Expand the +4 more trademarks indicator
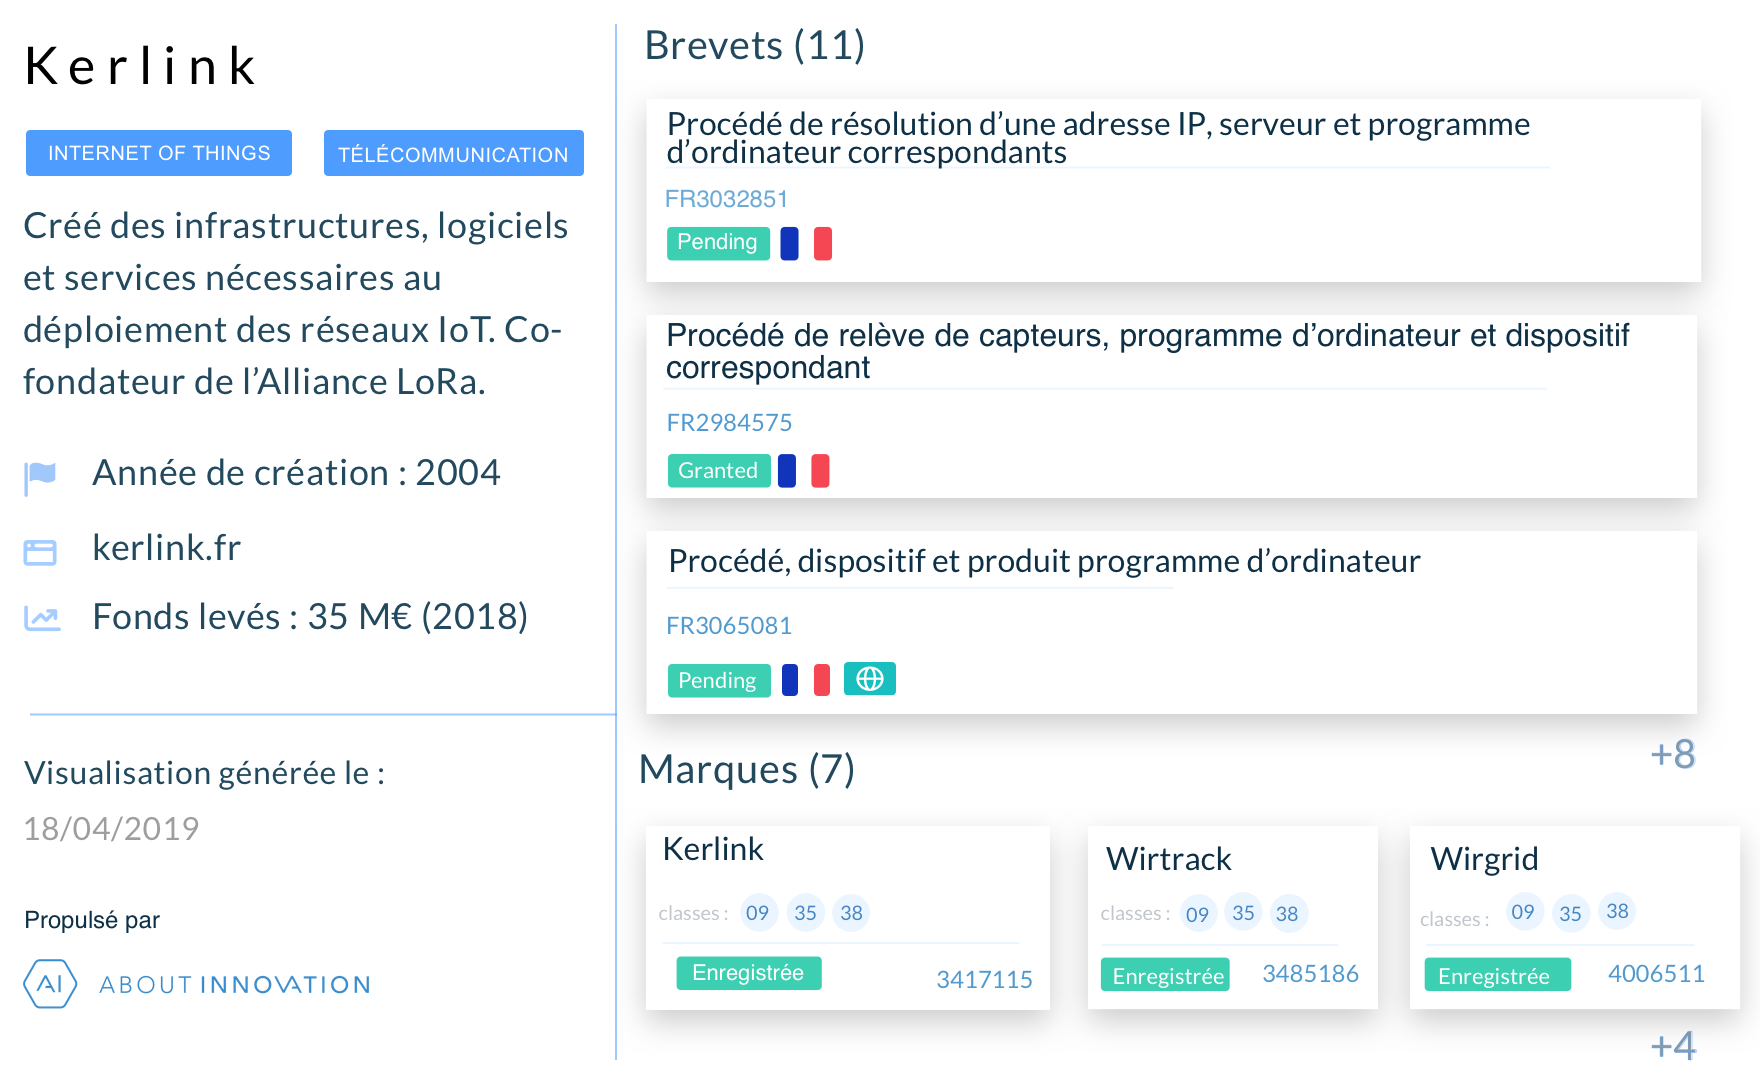The height and width of the screenshot is (1092, 1760). click(x=1672, y=1046)
